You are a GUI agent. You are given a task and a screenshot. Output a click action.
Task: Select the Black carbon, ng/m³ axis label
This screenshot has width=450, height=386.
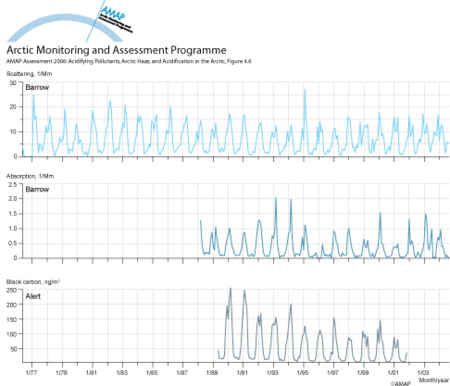click(33, 282)
